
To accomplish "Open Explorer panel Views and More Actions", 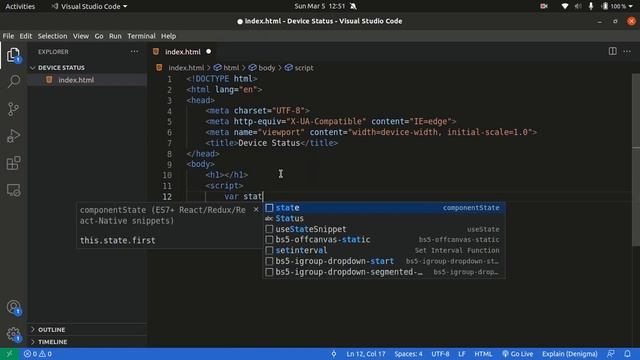I will 134,52.
